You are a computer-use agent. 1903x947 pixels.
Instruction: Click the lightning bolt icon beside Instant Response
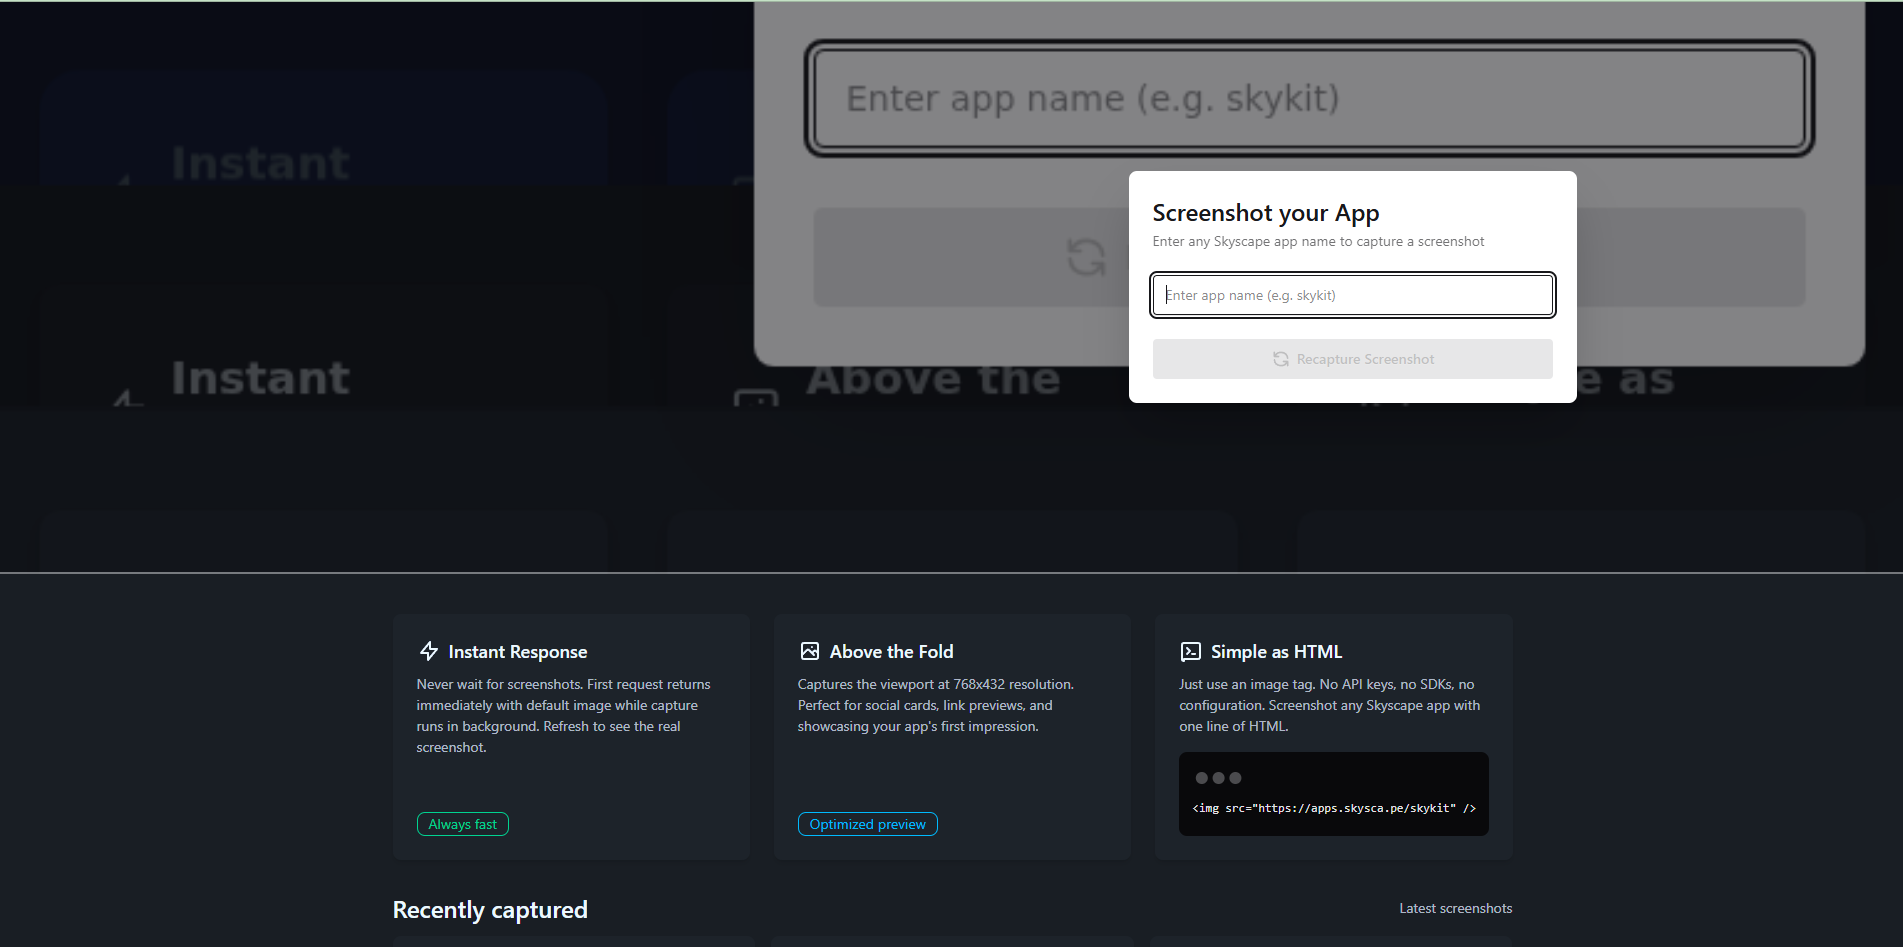(x=429, y=651)
